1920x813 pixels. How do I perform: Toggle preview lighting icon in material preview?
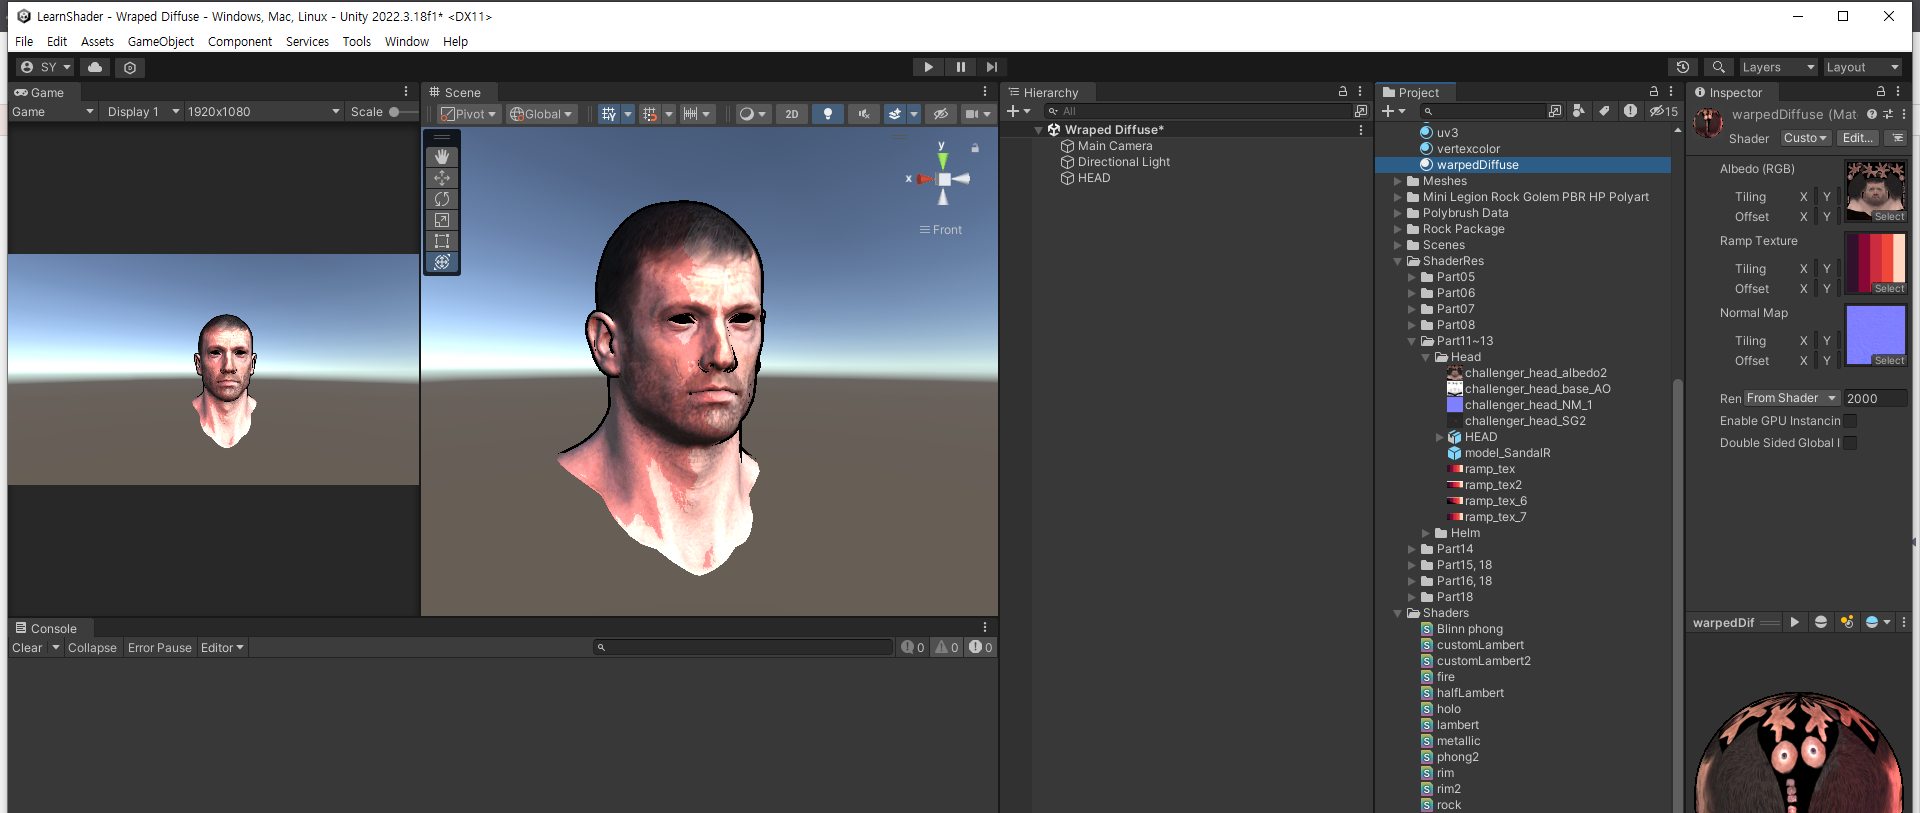(x=1846, y=622)
